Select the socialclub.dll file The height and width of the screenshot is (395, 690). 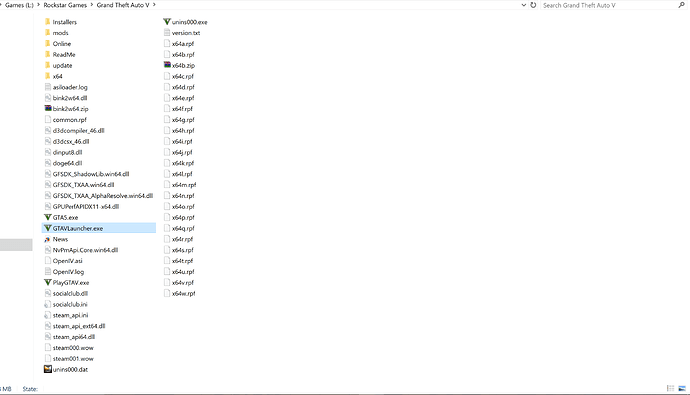coord(70,293)
